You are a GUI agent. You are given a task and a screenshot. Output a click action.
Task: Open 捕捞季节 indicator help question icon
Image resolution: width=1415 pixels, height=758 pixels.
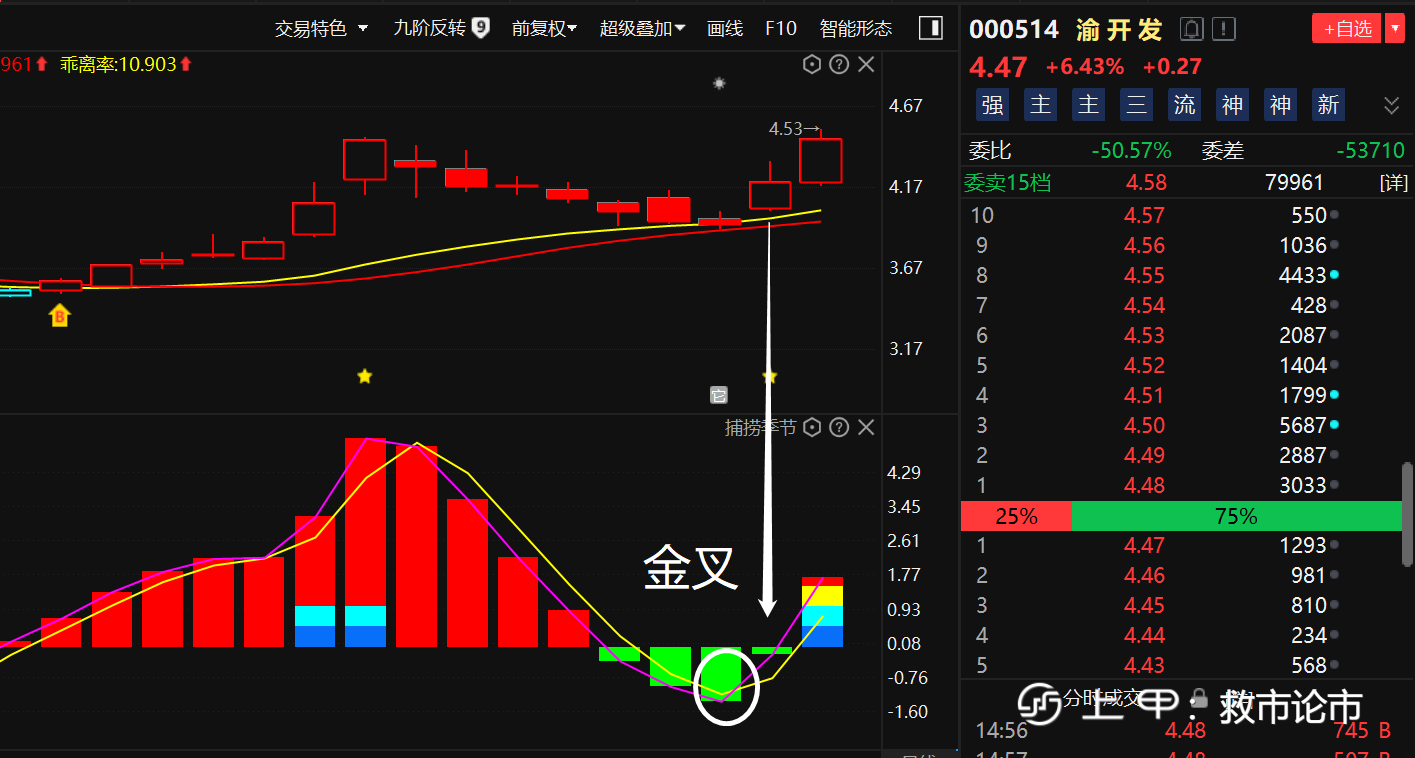coord(839,428)
